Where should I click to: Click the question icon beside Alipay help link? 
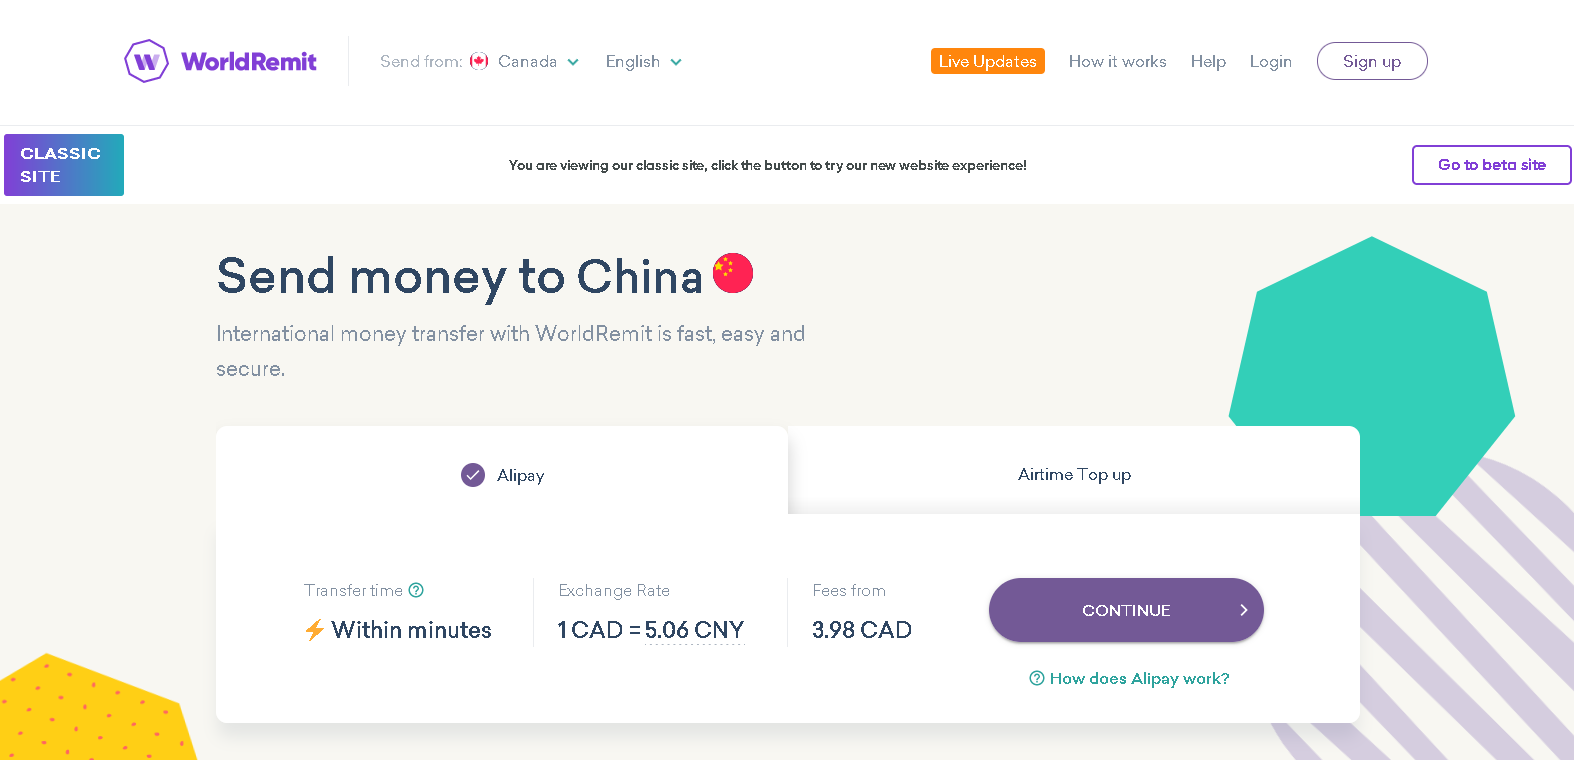[1037, 678]
